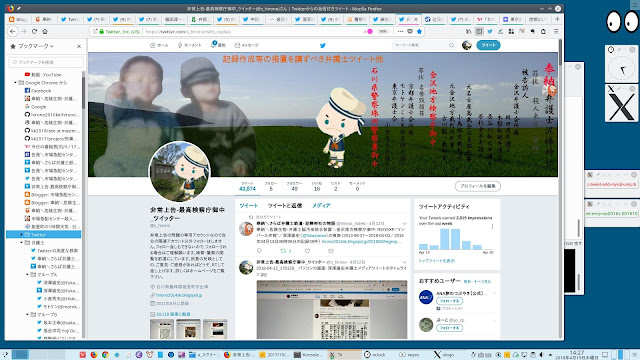This screenshot has height=360, width=640.
Task: Click the bookmarks sidebar search field
Action: [x=46, y=62]
